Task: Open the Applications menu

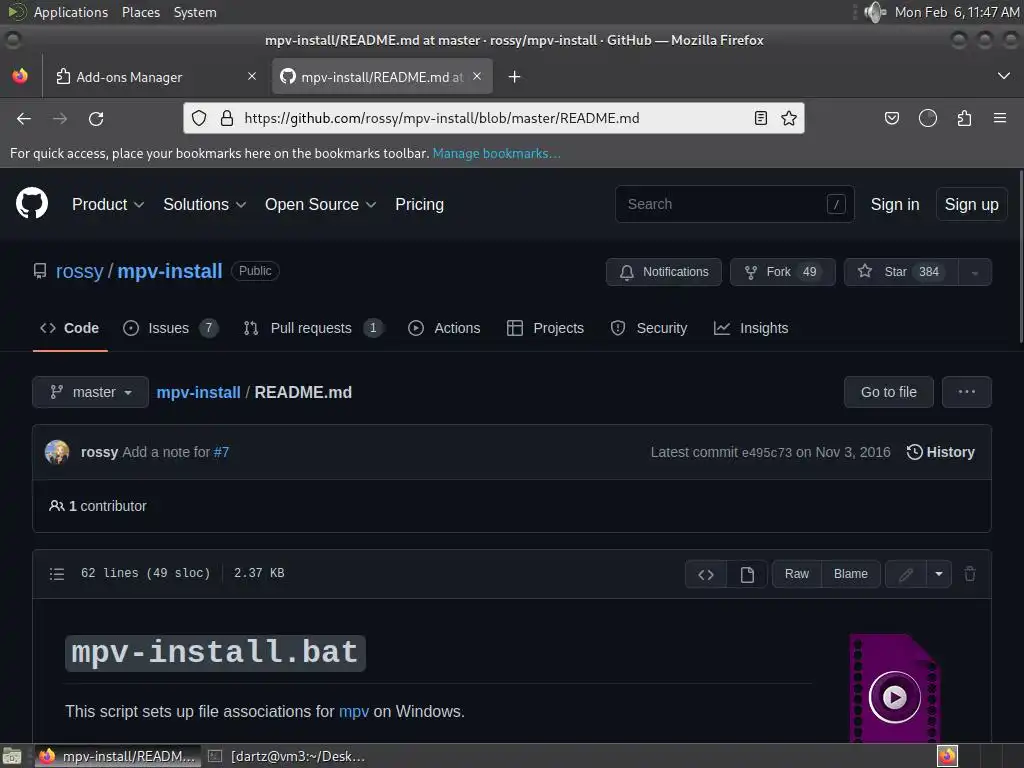Action: [71, 12]
